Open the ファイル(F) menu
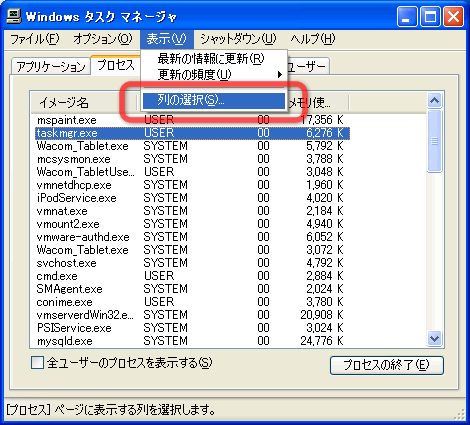470x425 pixels. 35,39
